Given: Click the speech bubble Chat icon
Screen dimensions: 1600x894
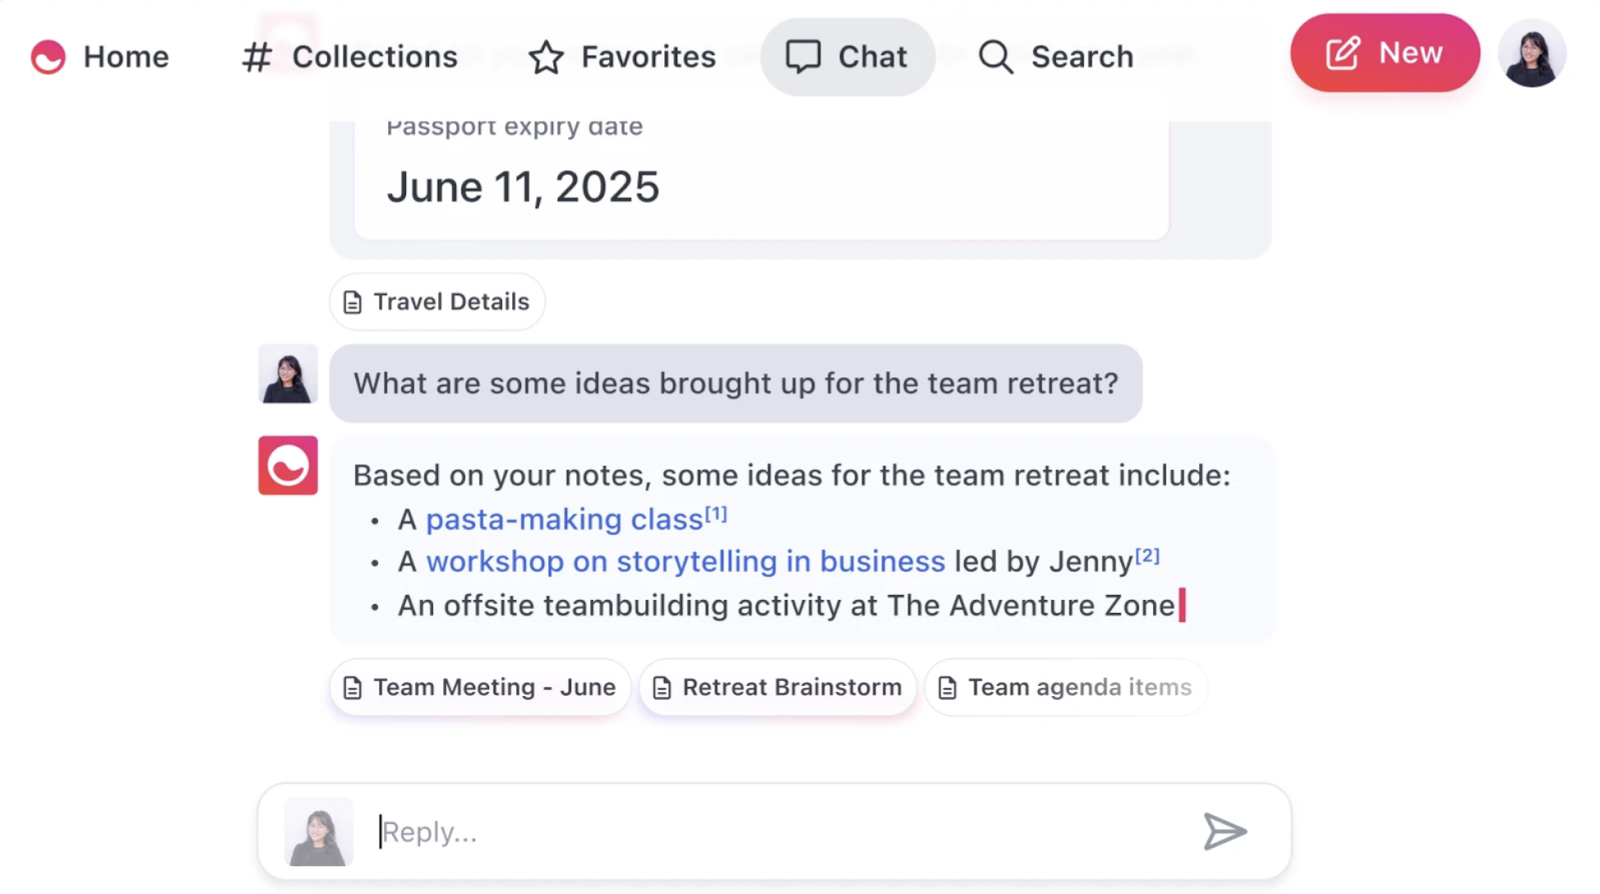Looking at the screenshot, I should pos(803,57).
